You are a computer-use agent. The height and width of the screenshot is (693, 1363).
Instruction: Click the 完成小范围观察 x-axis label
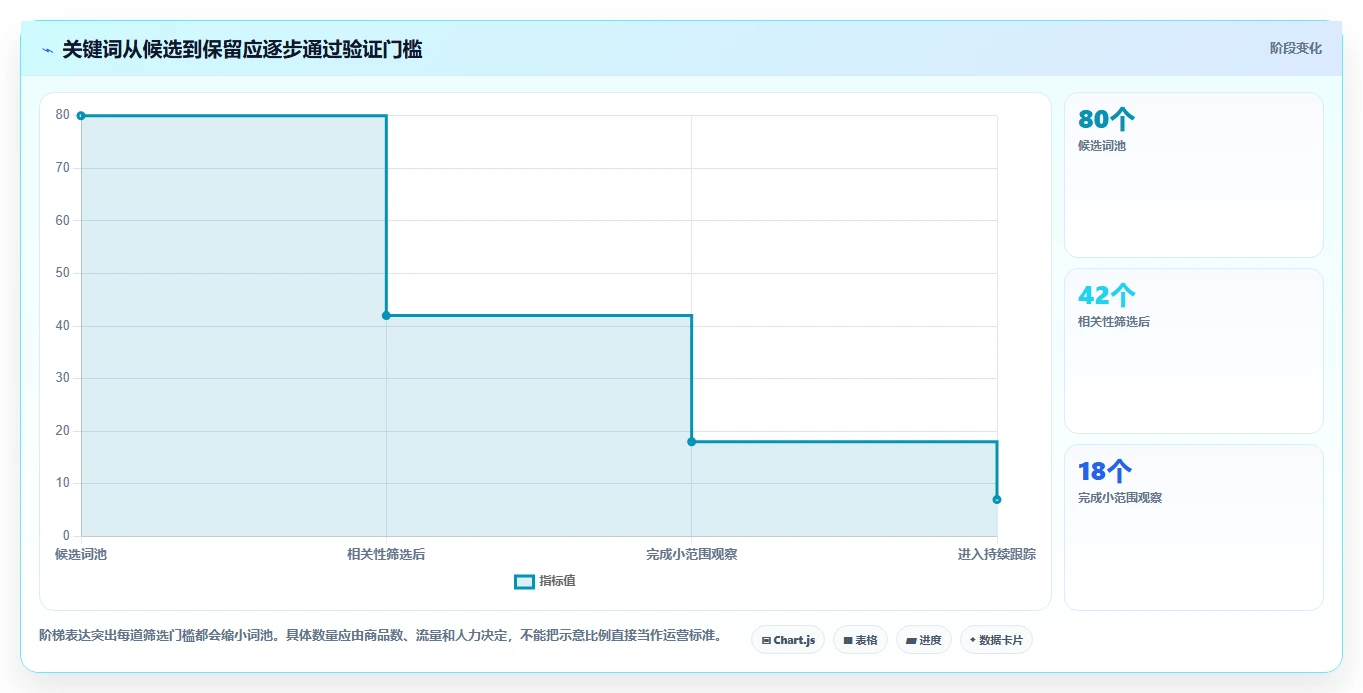(x=691, y=554)
